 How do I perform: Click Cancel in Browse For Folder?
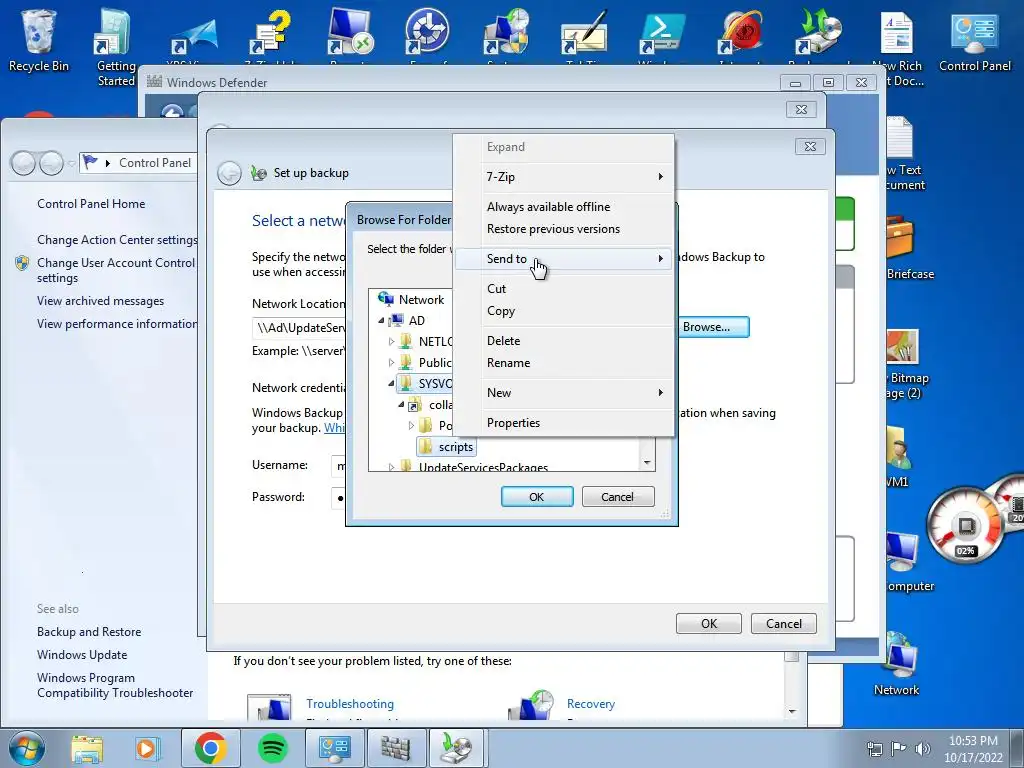tap(617, 497)
